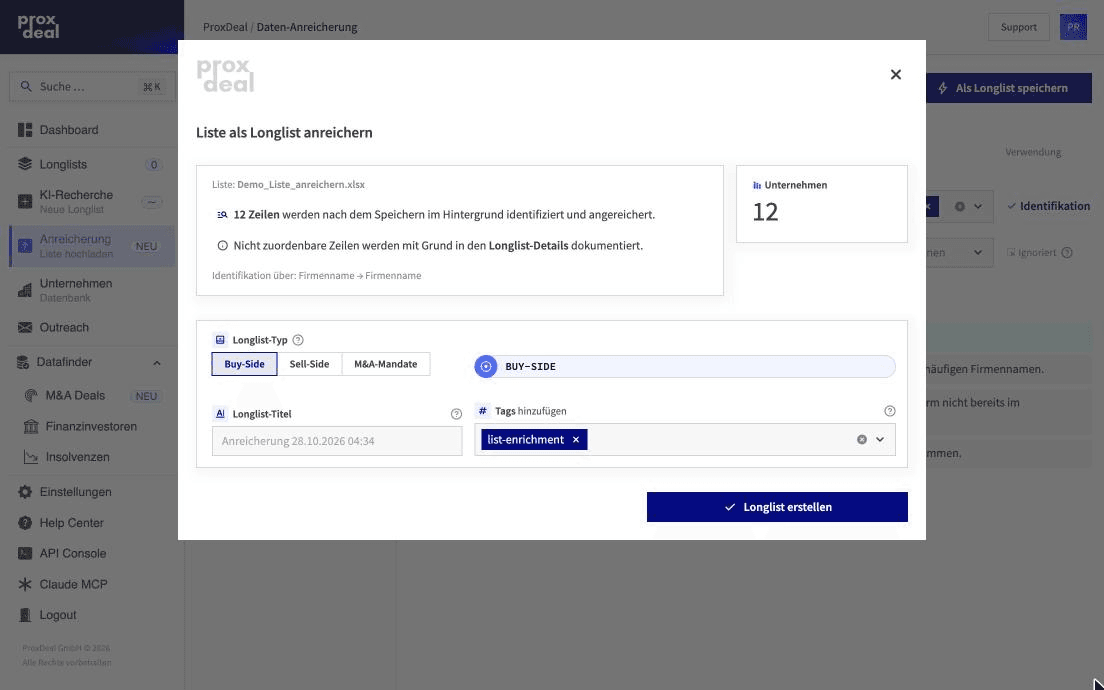Screen dimensions: 1104x690
Task: Click the help icon beside Tags hinzufügen
Action: 890,411
